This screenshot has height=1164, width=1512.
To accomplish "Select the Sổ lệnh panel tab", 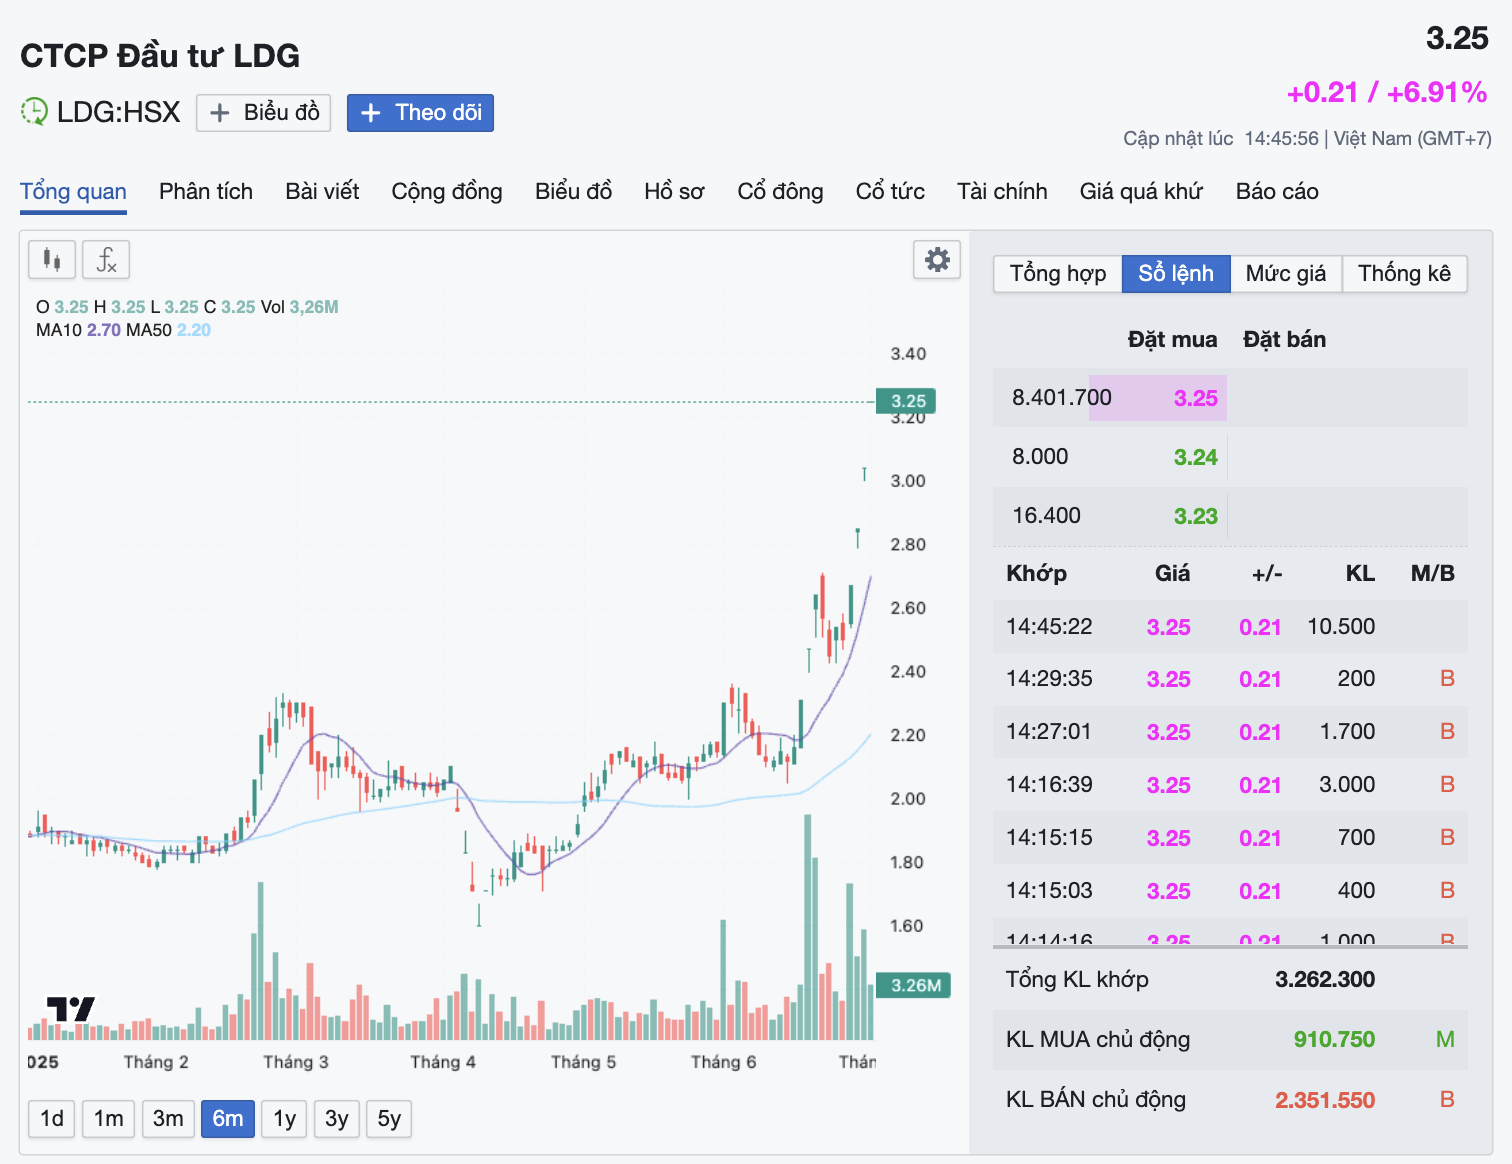I will [x=1176, y=273].
